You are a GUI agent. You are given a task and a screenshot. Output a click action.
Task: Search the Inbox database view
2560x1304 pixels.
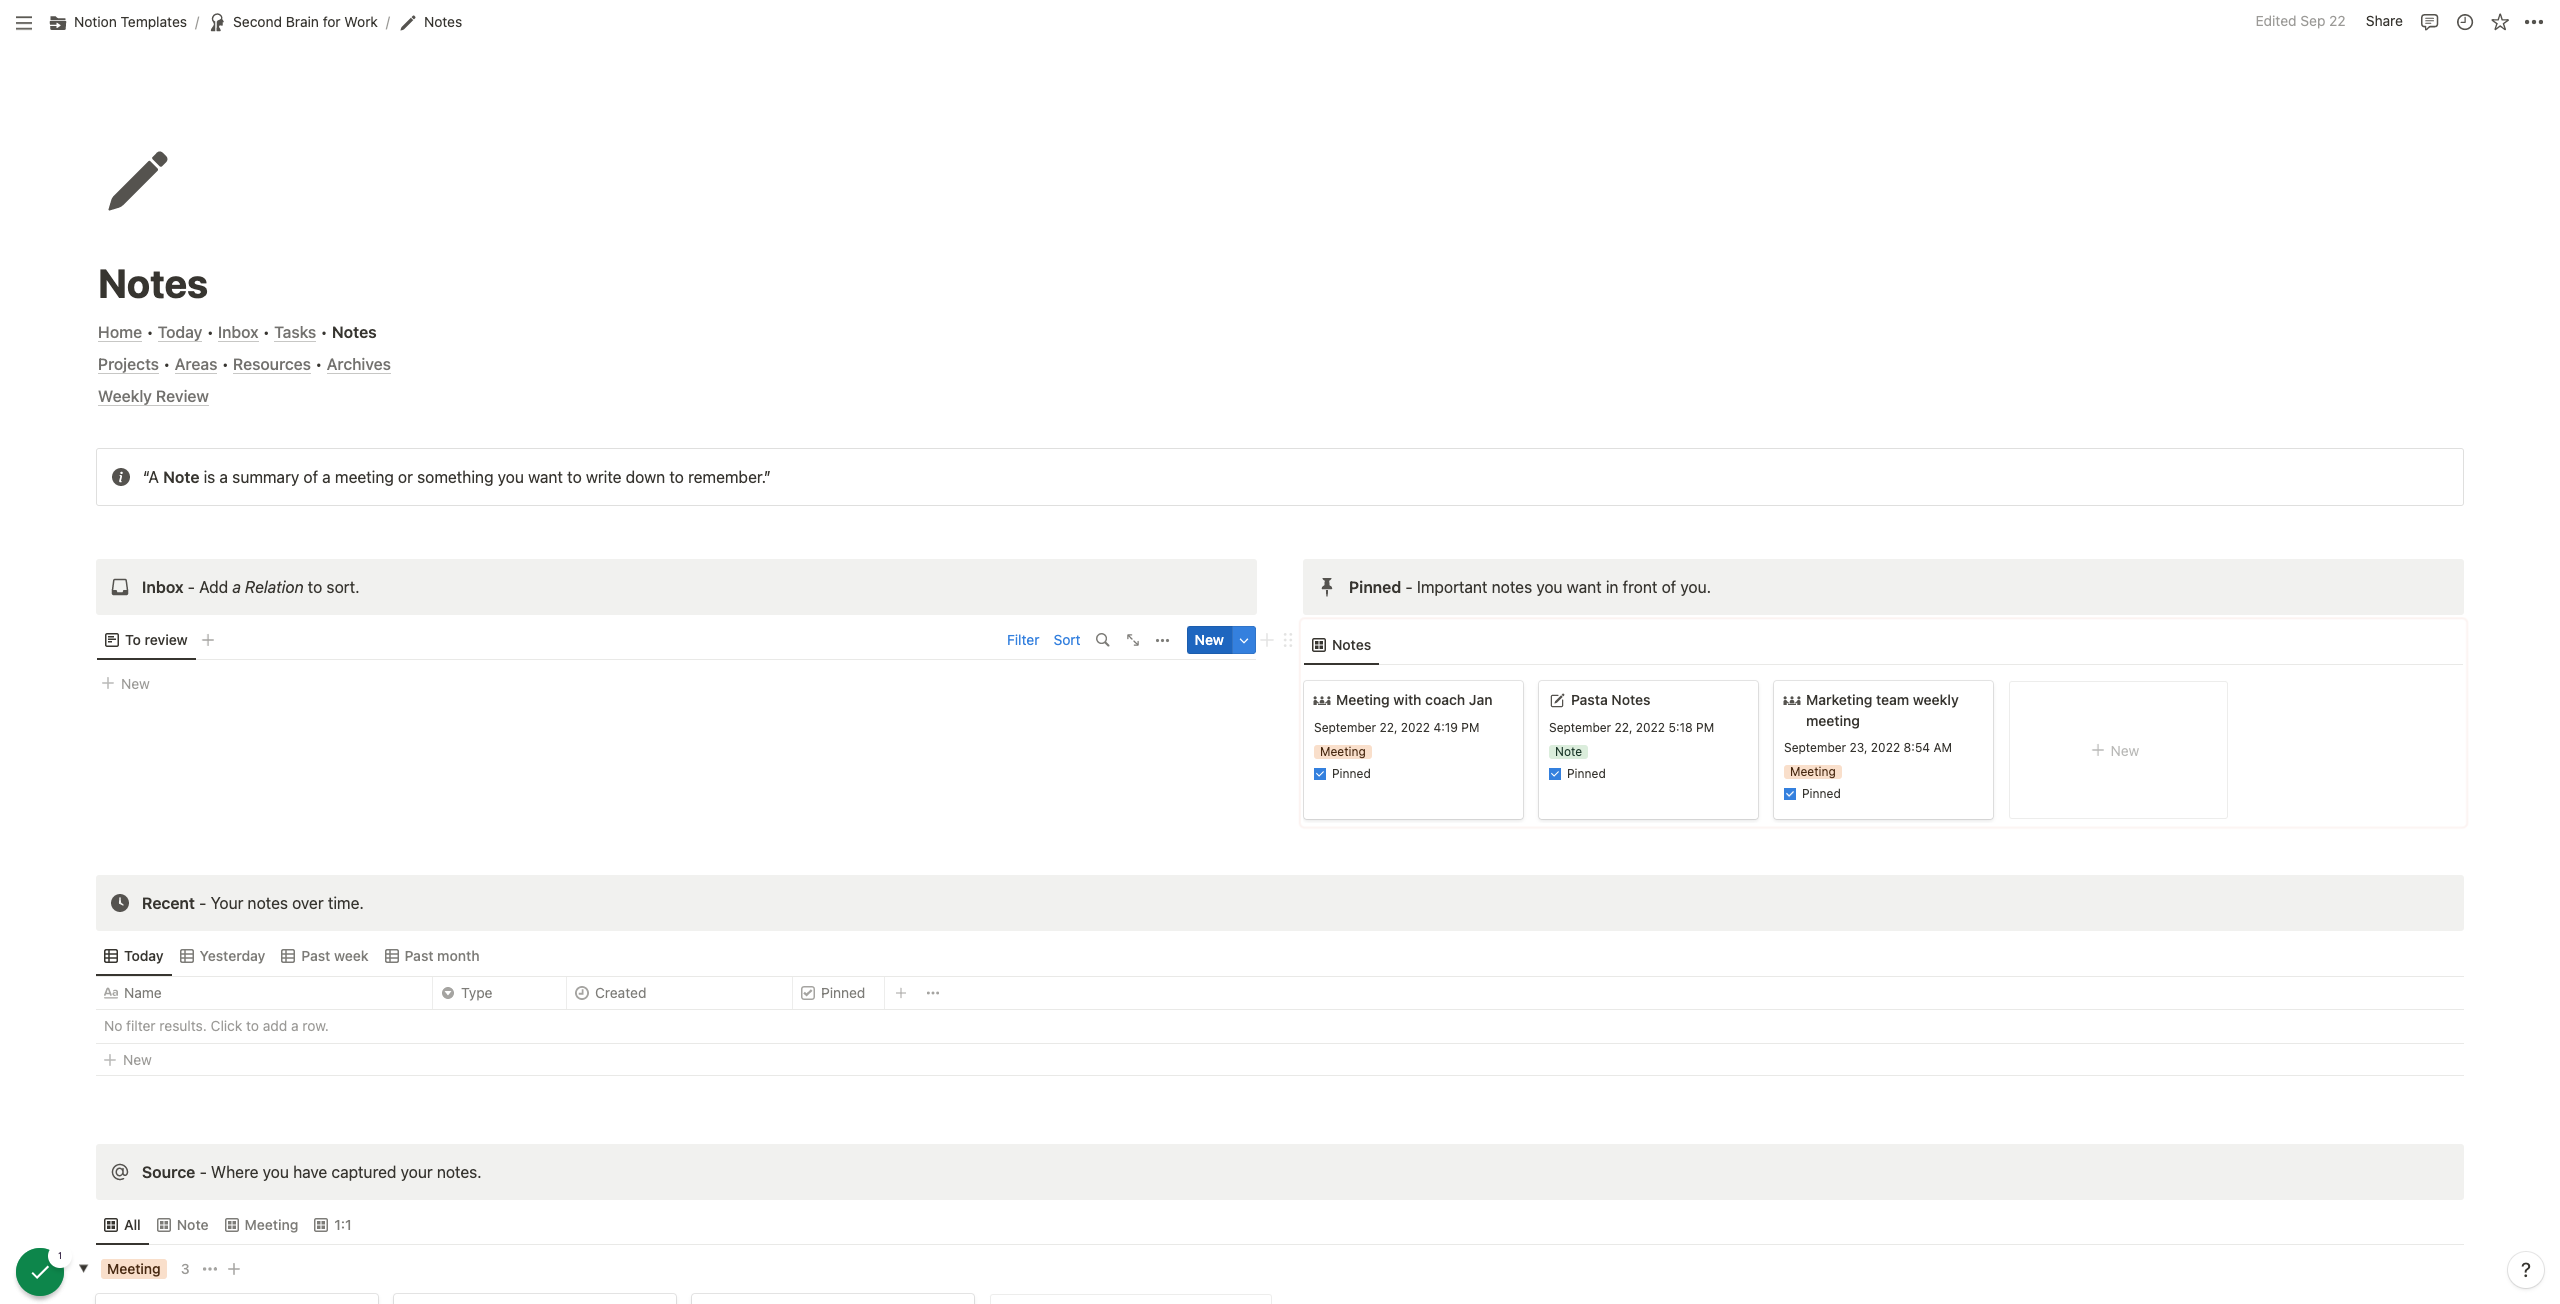tap(1102, 640)
